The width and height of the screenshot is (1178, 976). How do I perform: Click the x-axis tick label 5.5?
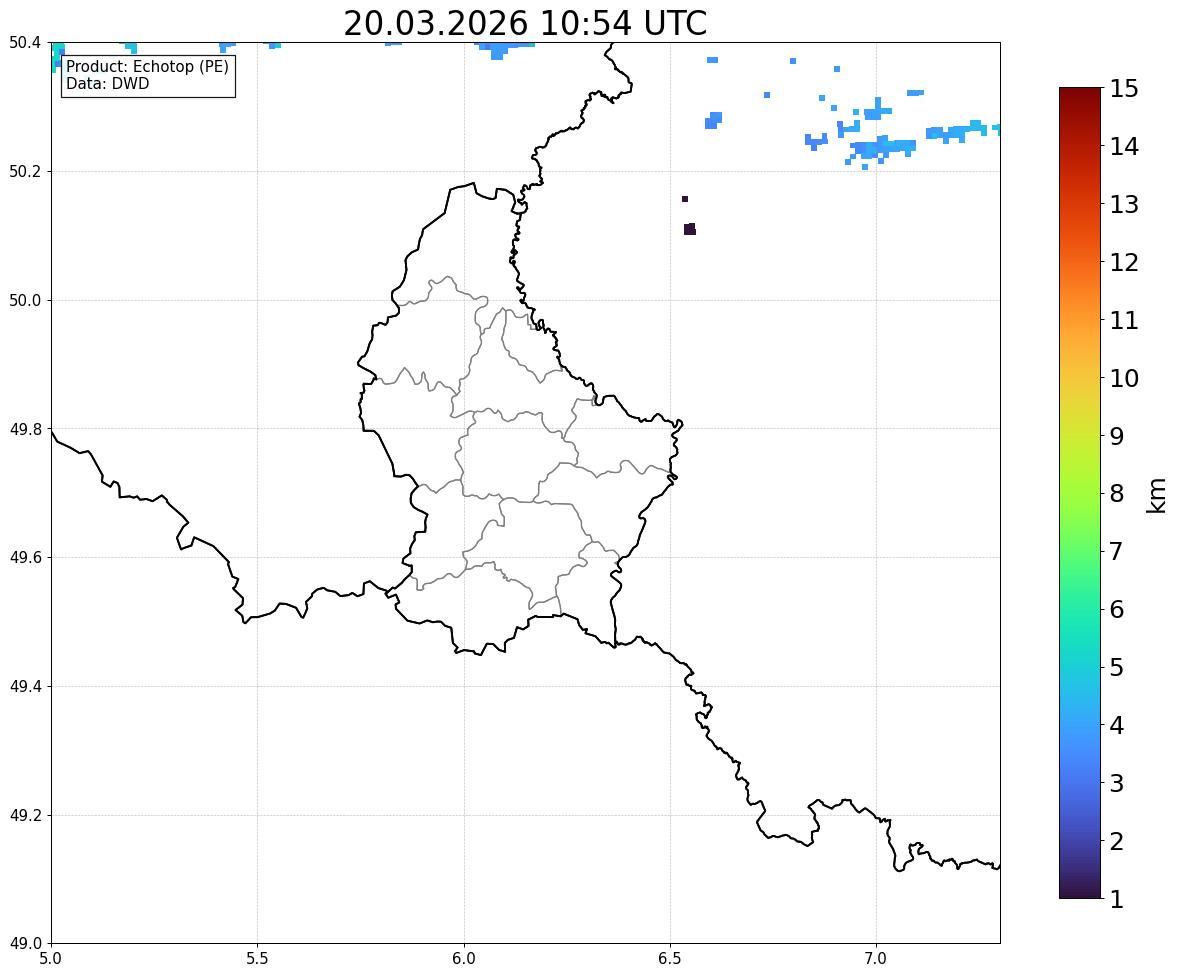coord(258,959)
